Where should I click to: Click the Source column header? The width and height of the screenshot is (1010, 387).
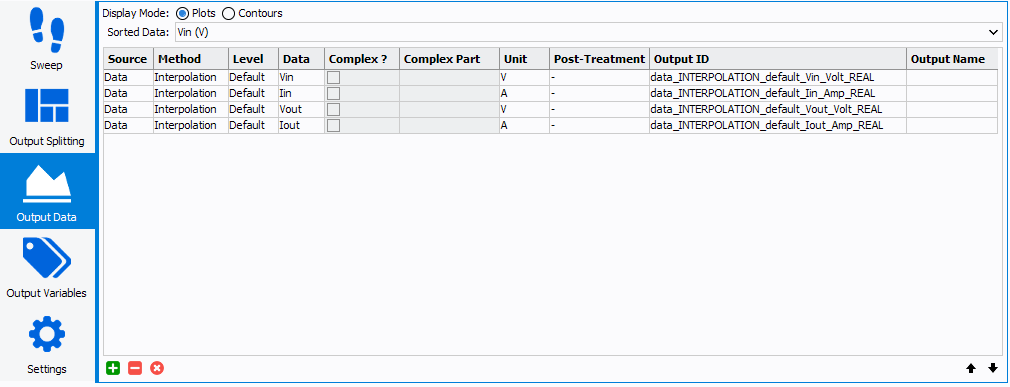pyautogui.click(x=128, y=59)
